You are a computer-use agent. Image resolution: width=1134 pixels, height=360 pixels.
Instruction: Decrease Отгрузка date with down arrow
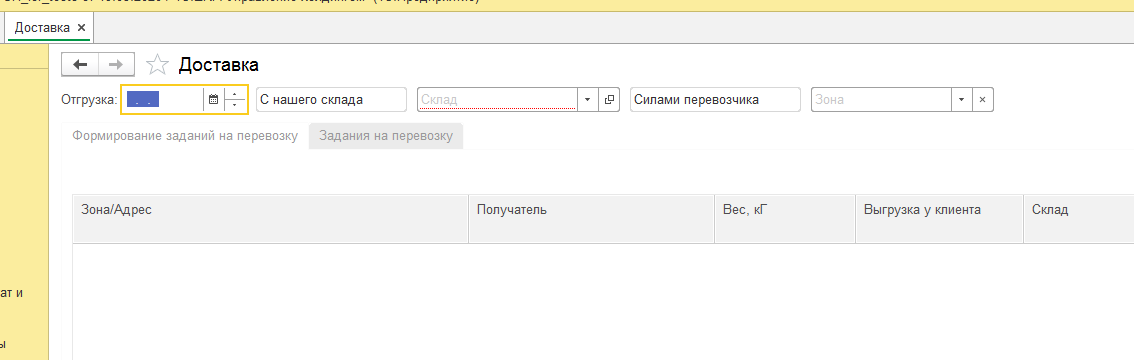tap(234, 106)
